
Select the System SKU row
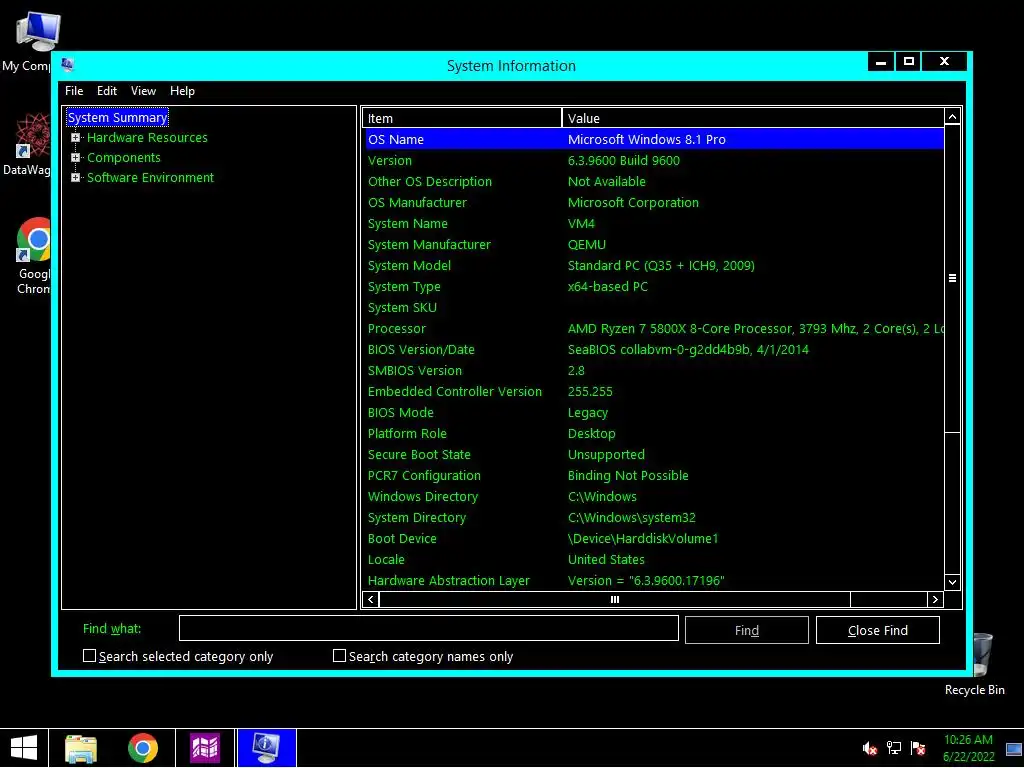(x=654, y=308)
